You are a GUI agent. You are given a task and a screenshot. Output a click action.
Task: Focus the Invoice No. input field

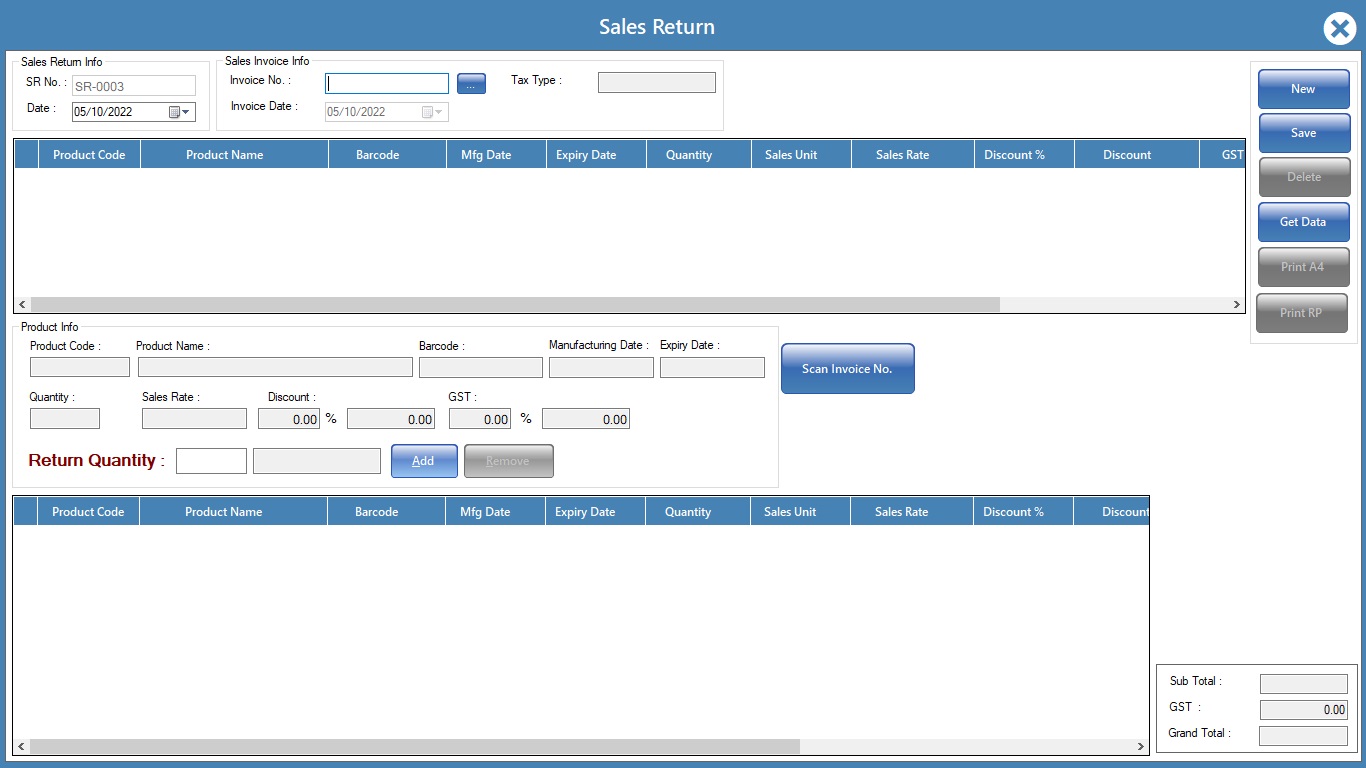click(387, 84)
